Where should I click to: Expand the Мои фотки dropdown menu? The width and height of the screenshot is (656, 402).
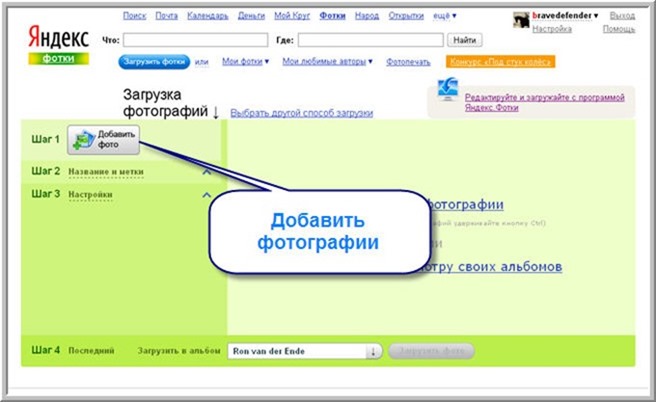pos(245,61)
